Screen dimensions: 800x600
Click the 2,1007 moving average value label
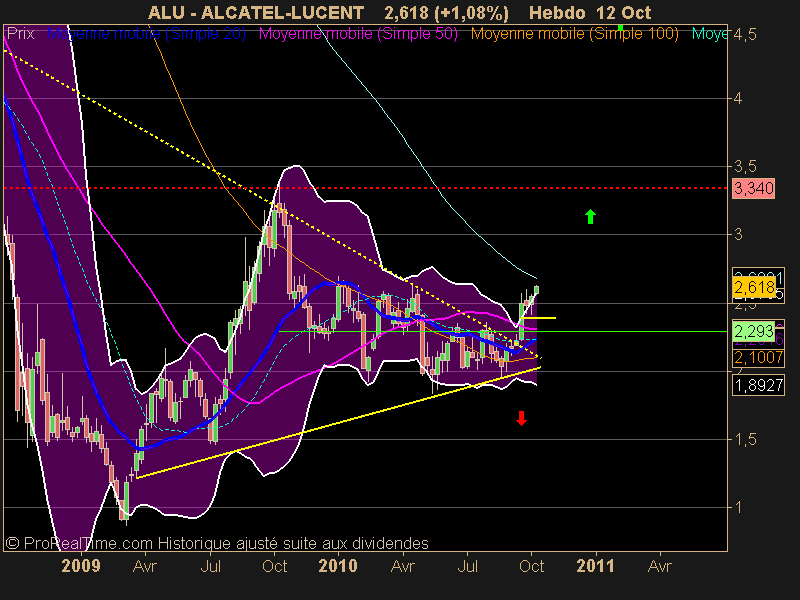[x=758, y=357]
